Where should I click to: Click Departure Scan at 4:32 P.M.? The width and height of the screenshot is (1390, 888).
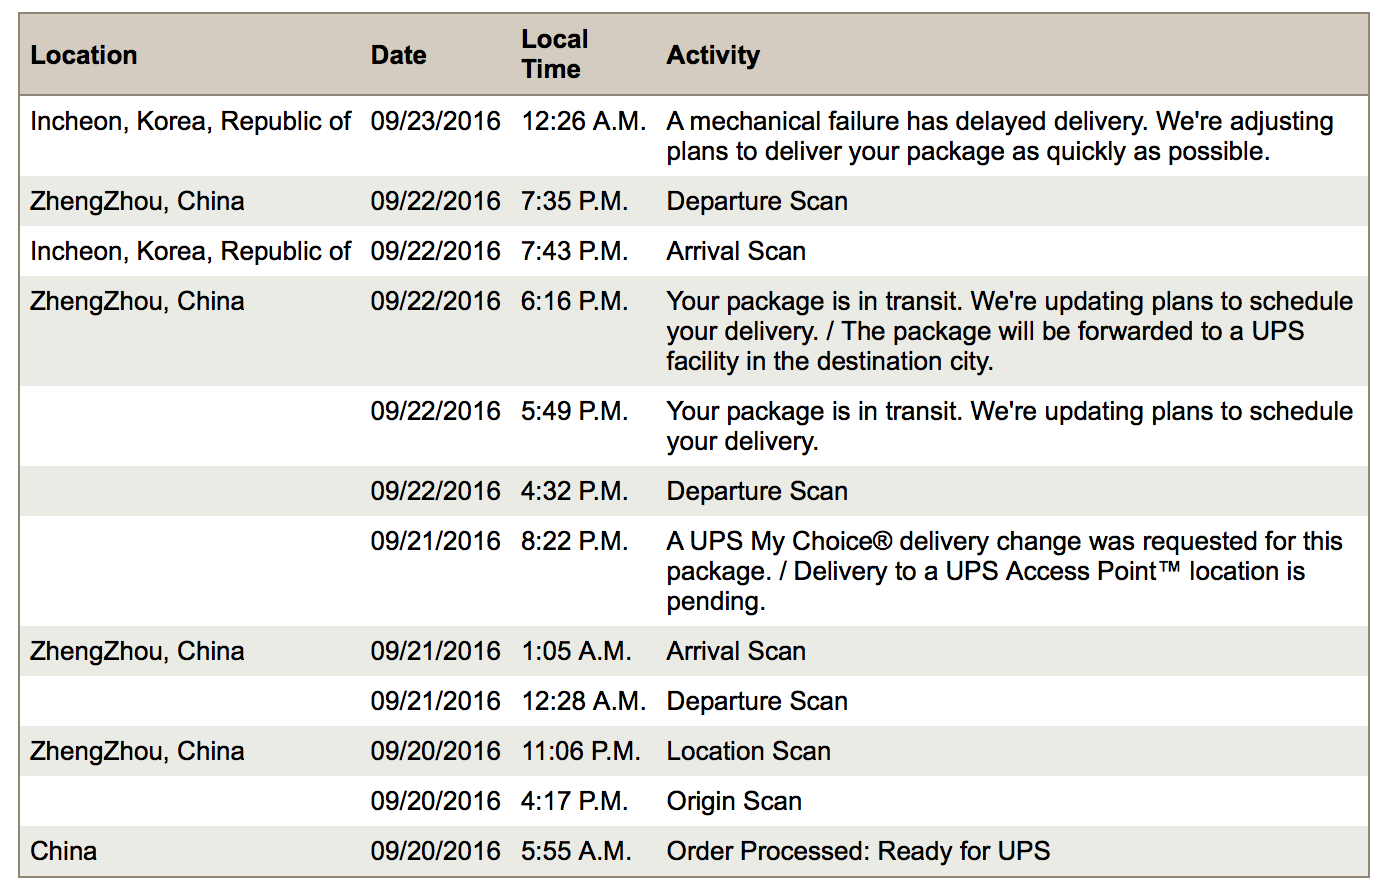757,491
